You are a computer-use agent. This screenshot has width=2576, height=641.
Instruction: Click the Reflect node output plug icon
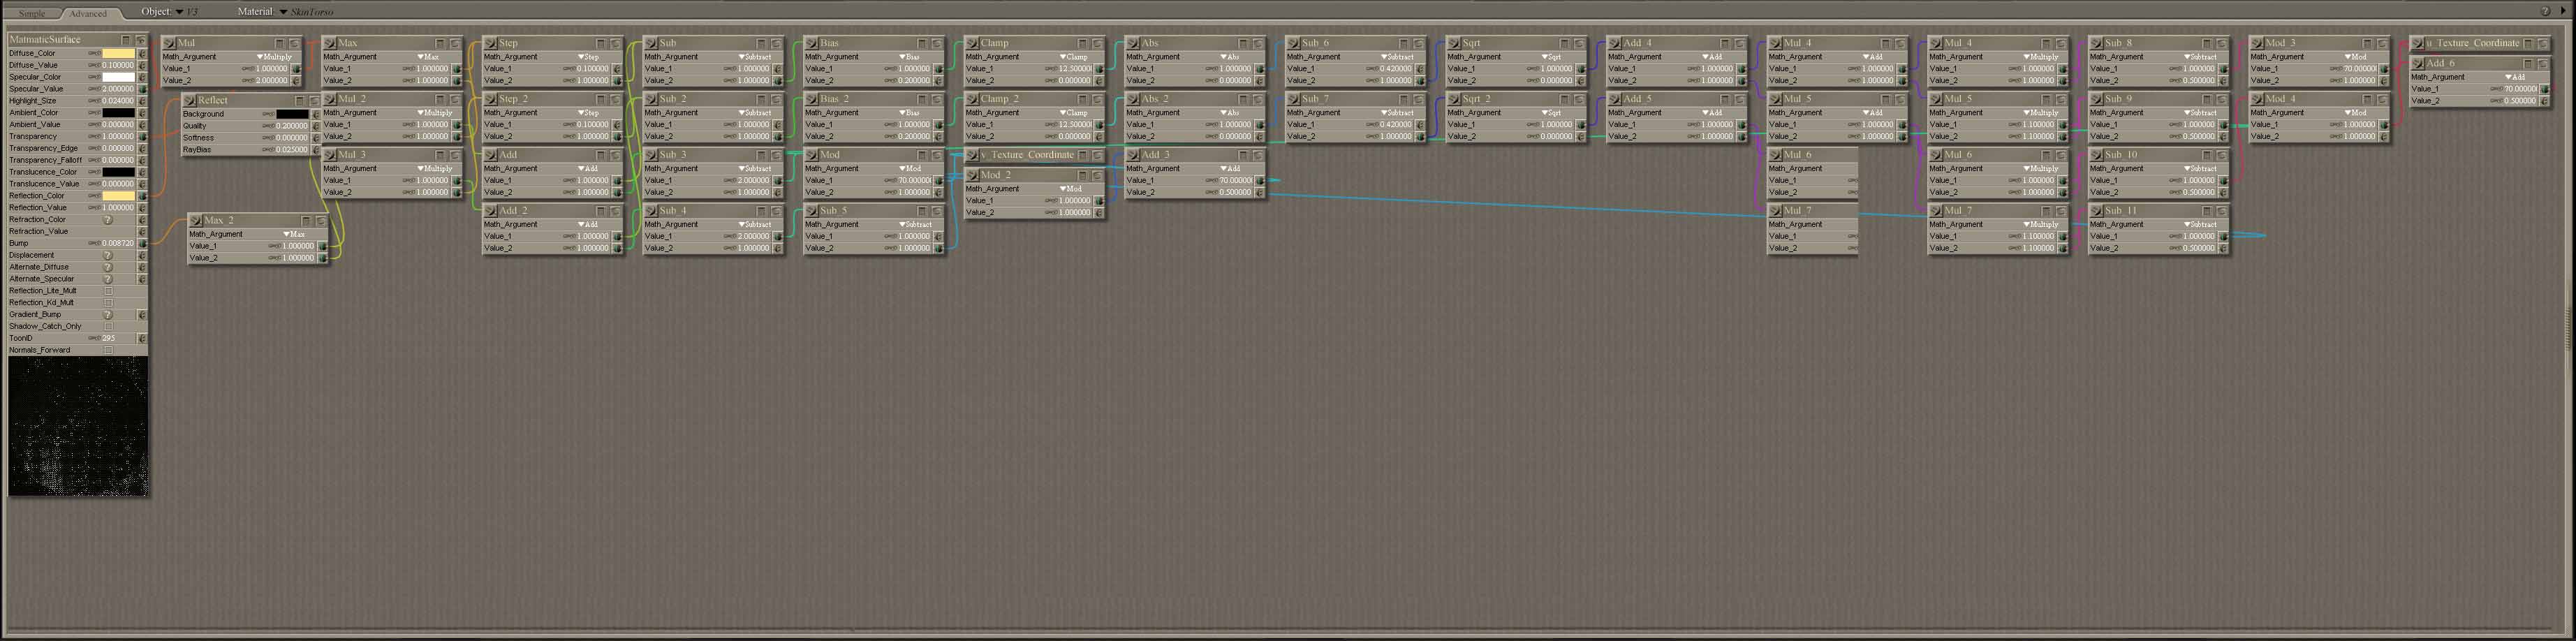click(190, 100)
